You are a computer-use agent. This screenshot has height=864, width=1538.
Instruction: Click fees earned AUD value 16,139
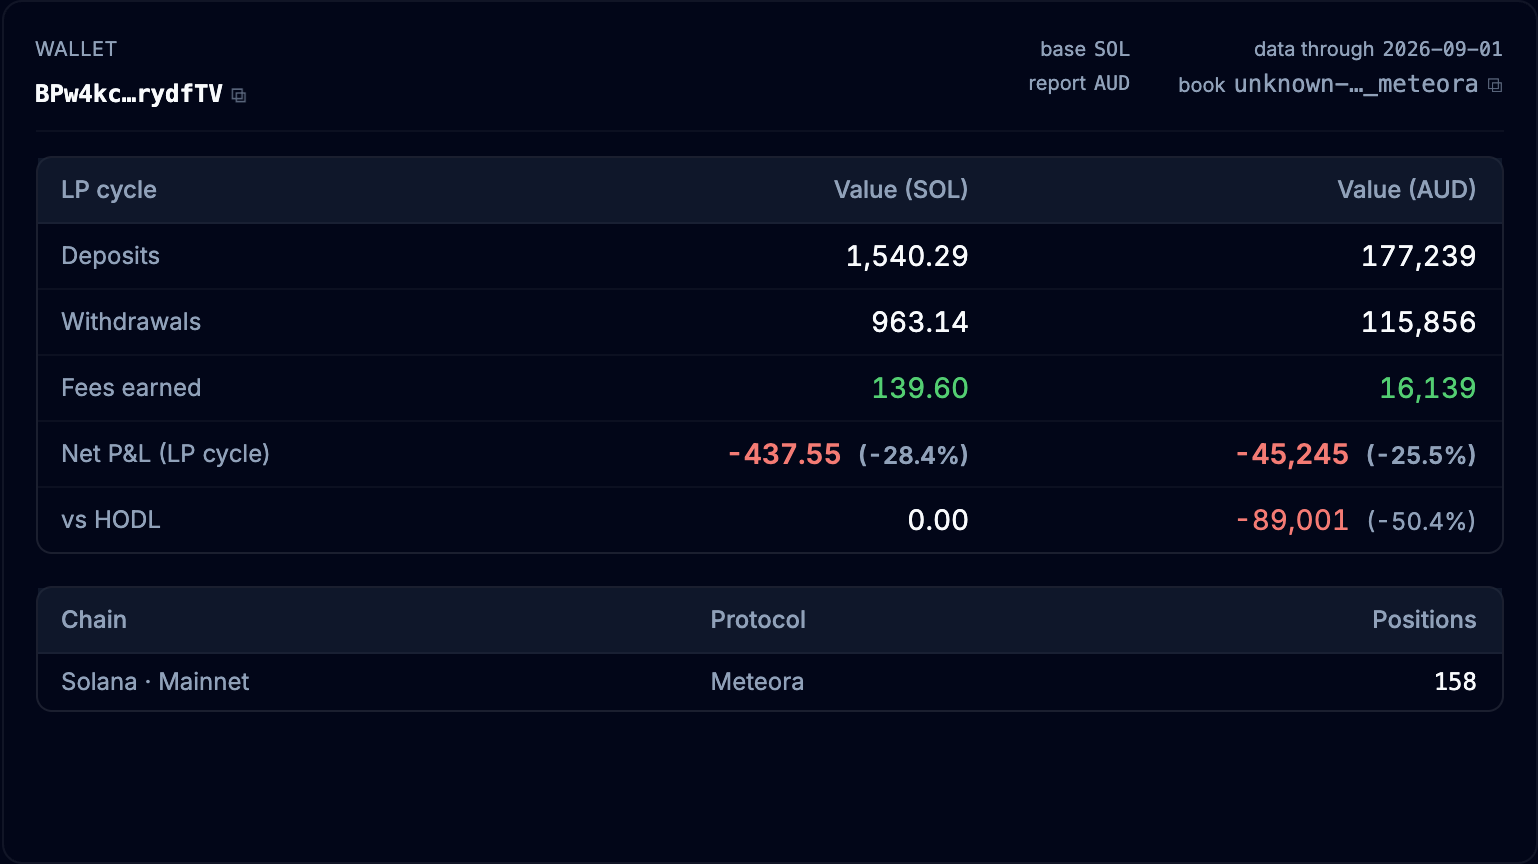tap(1428, 388)
